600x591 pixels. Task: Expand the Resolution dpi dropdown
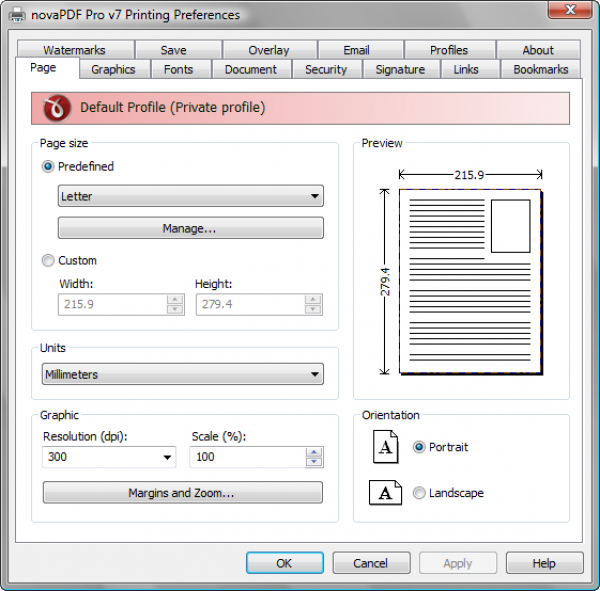109,457
